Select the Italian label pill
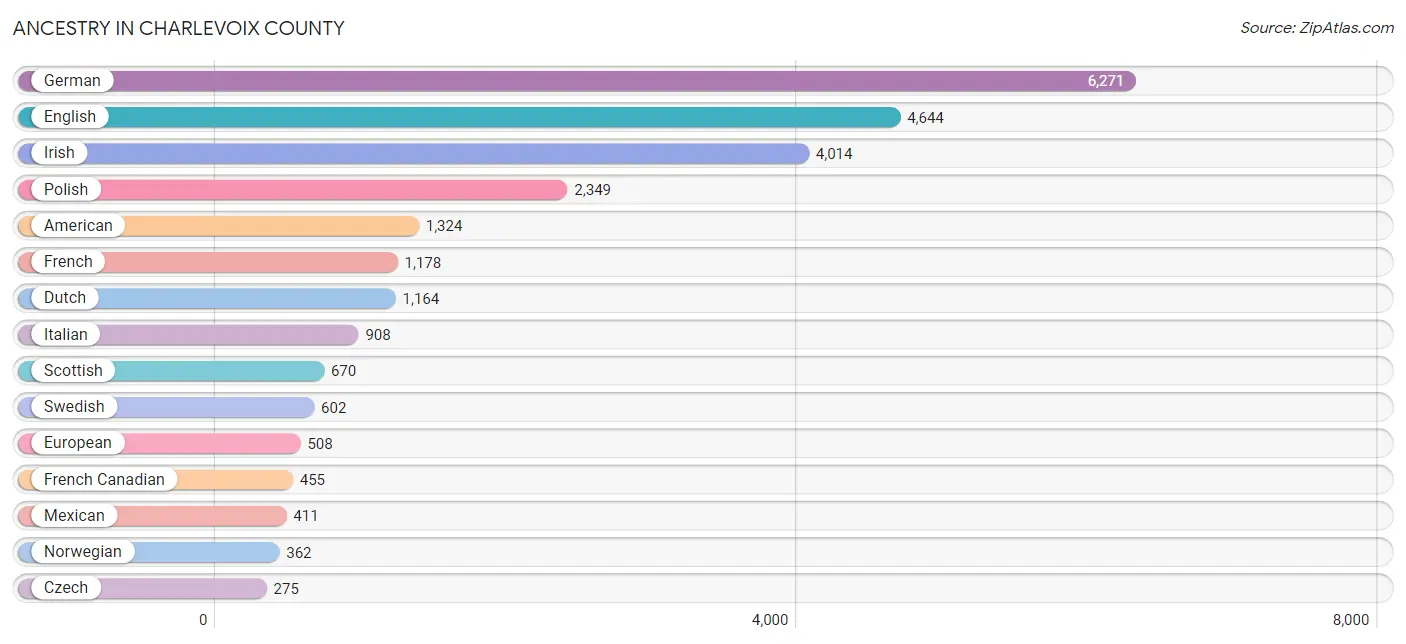The image size is (1406, 644). pos(65,334)
